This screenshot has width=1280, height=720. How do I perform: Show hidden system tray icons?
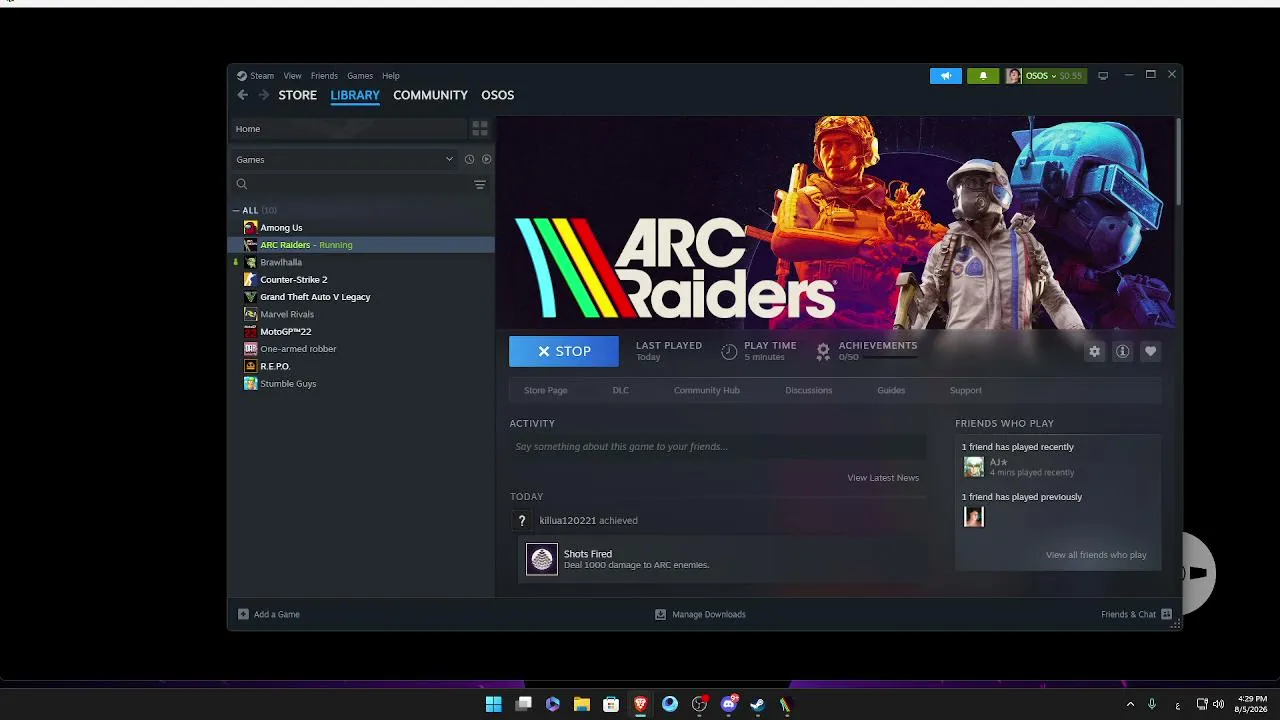tap(1131, 704)
